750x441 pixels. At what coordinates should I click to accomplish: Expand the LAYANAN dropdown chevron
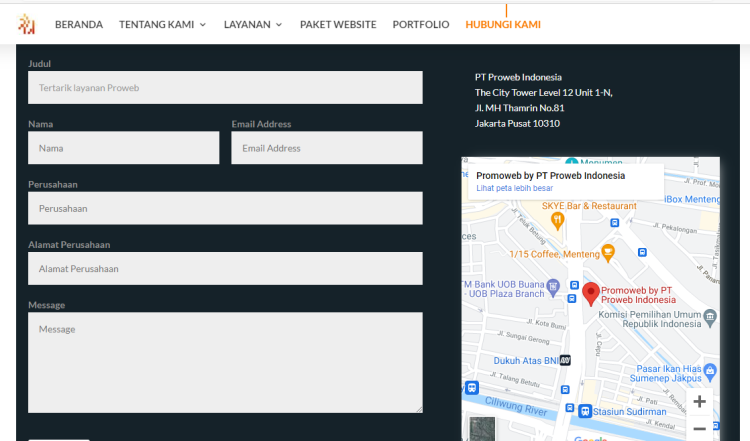click(x=279, y=25)
